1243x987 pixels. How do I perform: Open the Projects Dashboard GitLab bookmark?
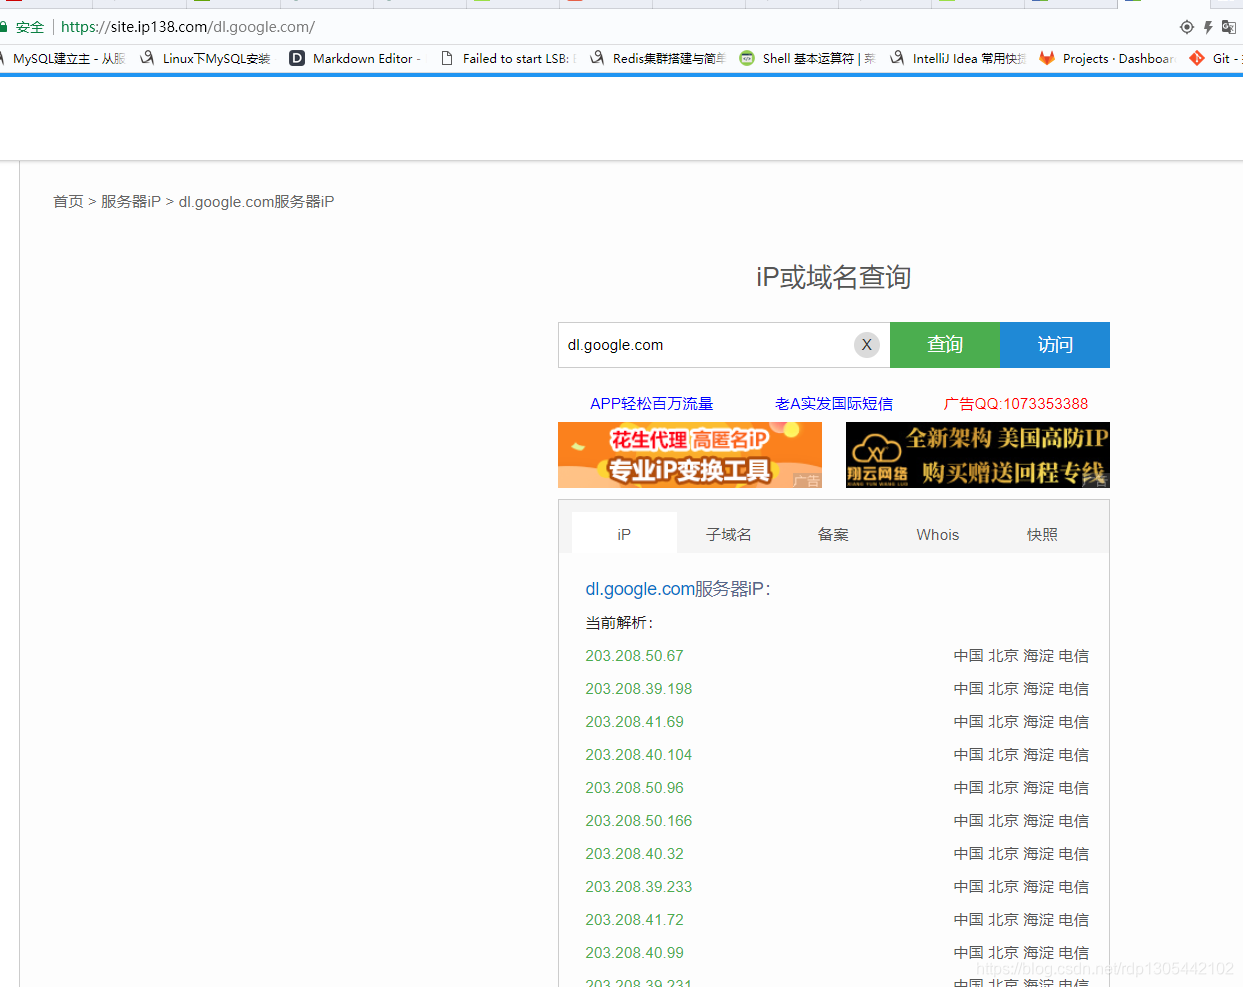1107,59
